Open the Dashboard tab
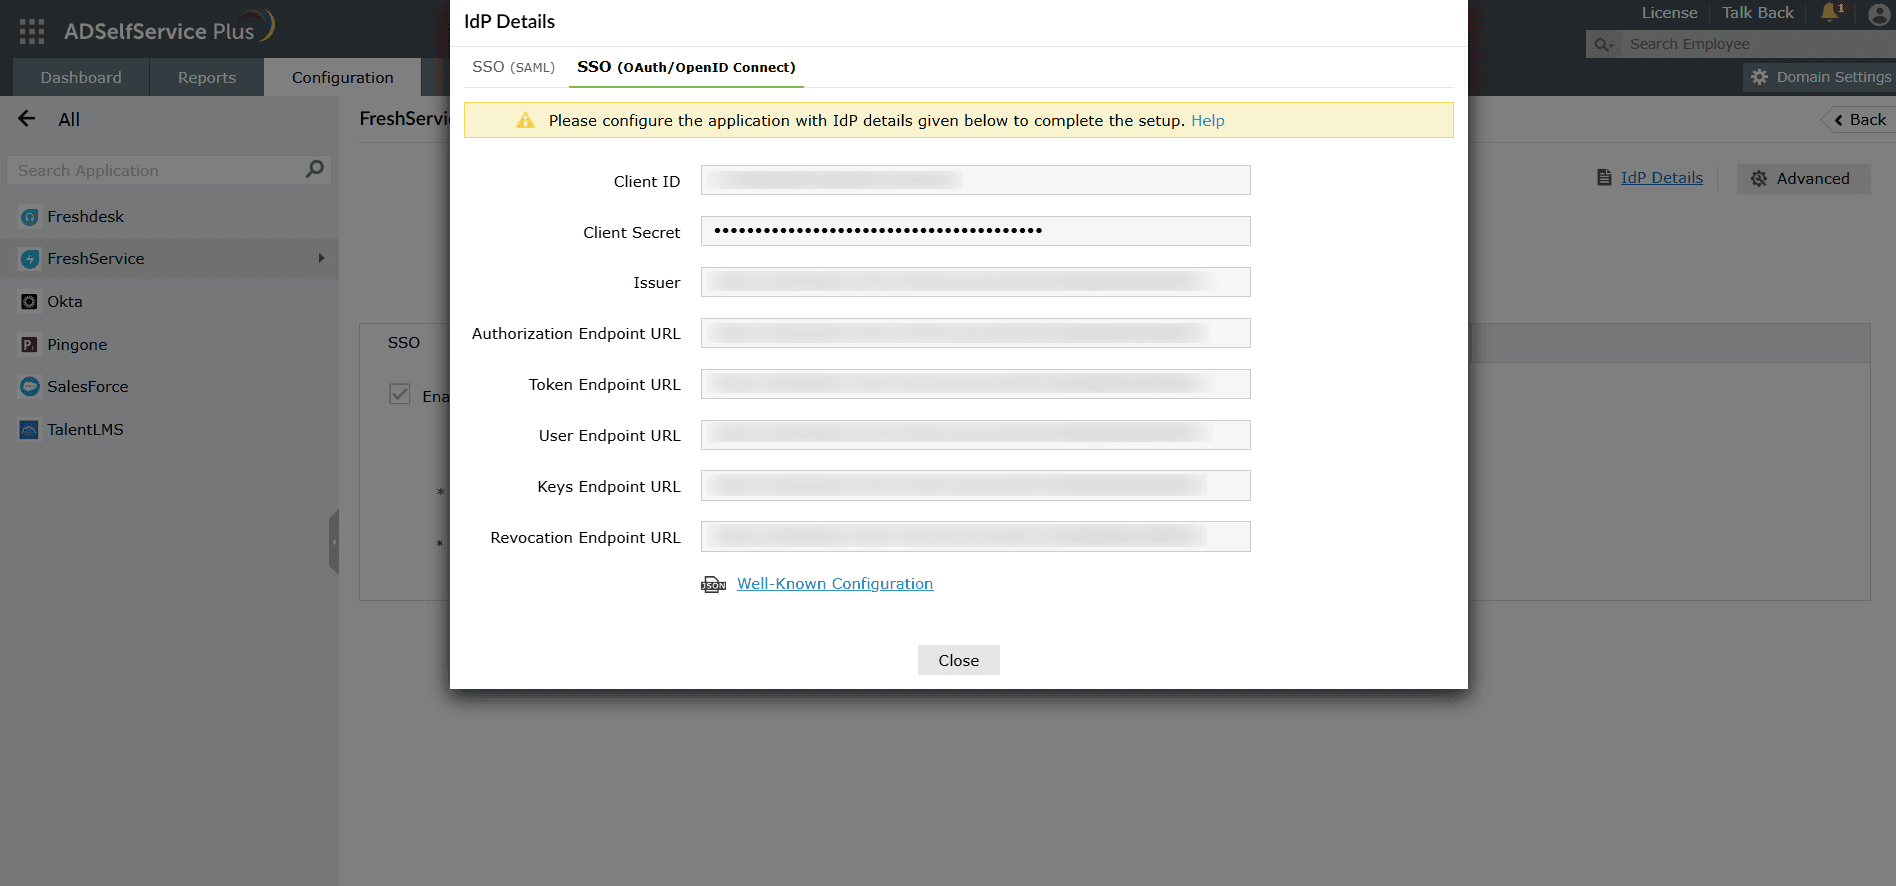1896x886 pixels. (81, 77)
